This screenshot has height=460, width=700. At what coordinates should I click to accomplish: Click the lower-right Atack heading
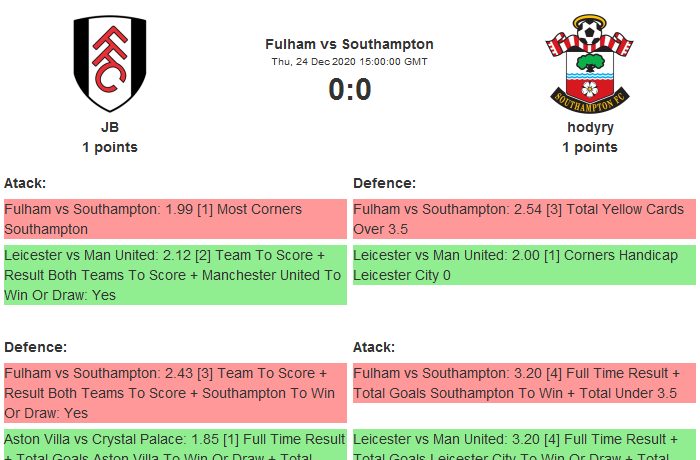click(374, 347)
